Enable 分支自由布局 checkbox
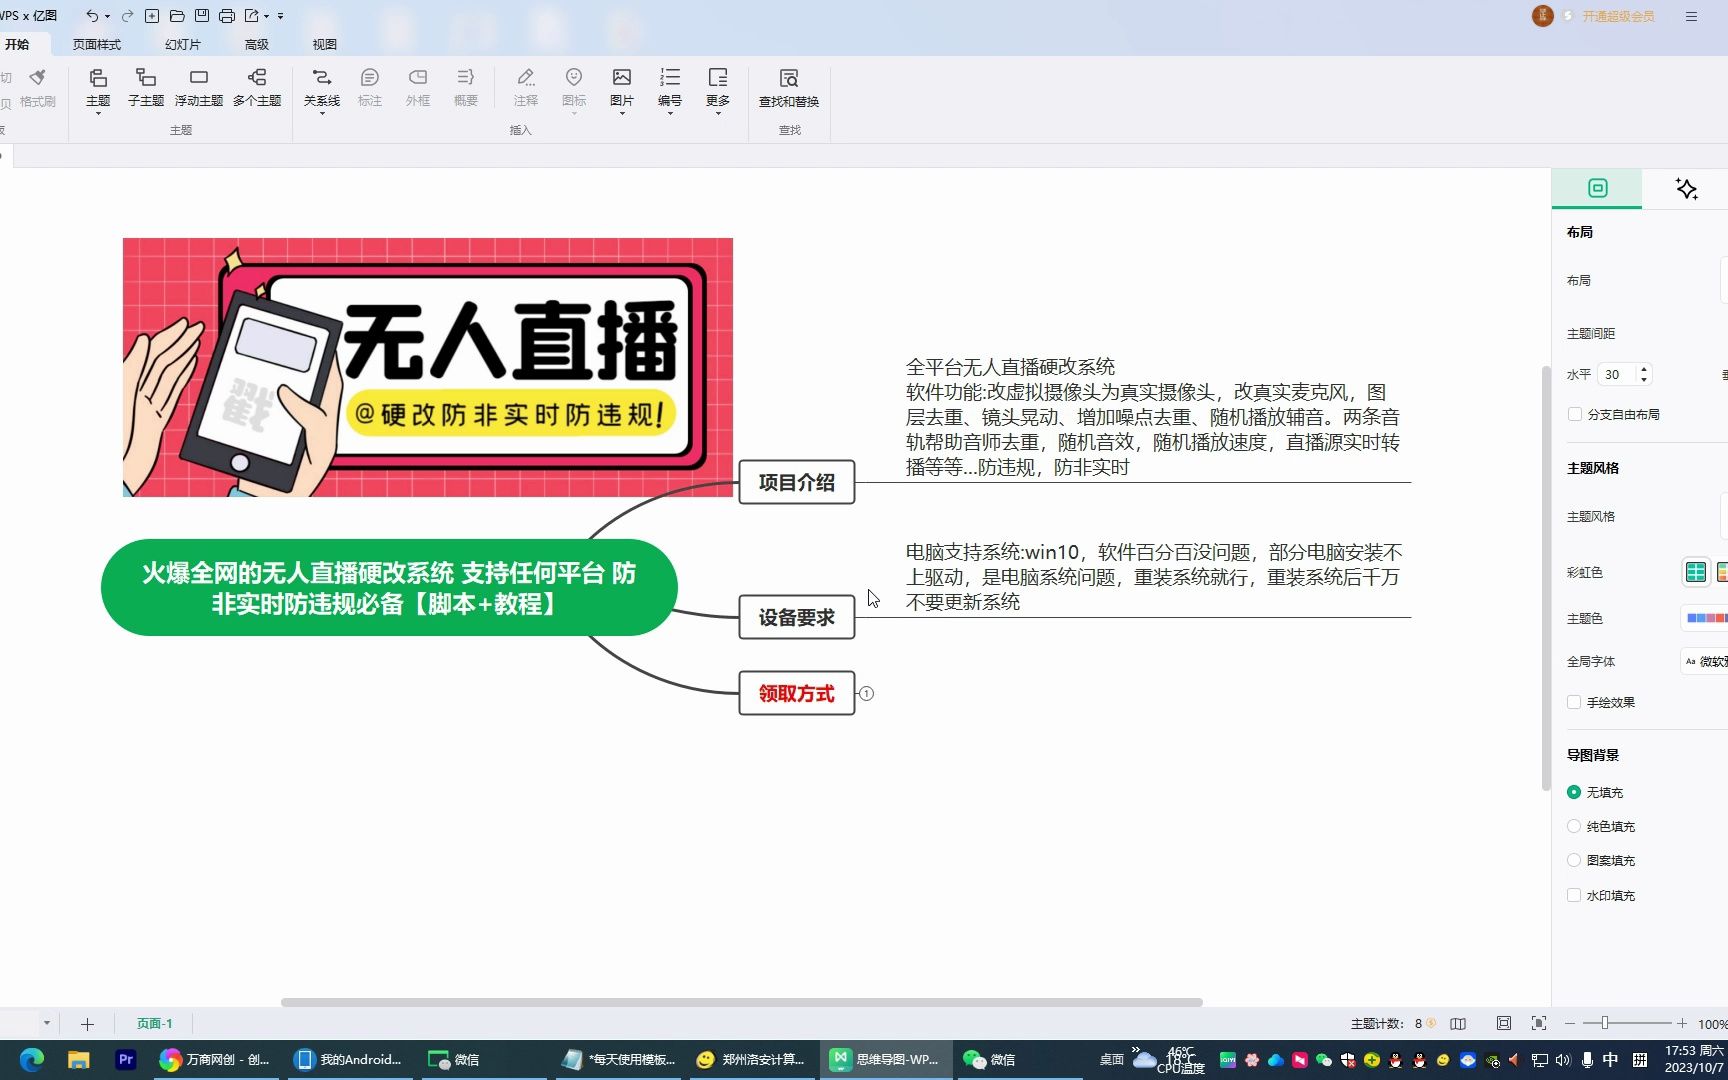1728x1080 pixels. (x=1575, y=413)
